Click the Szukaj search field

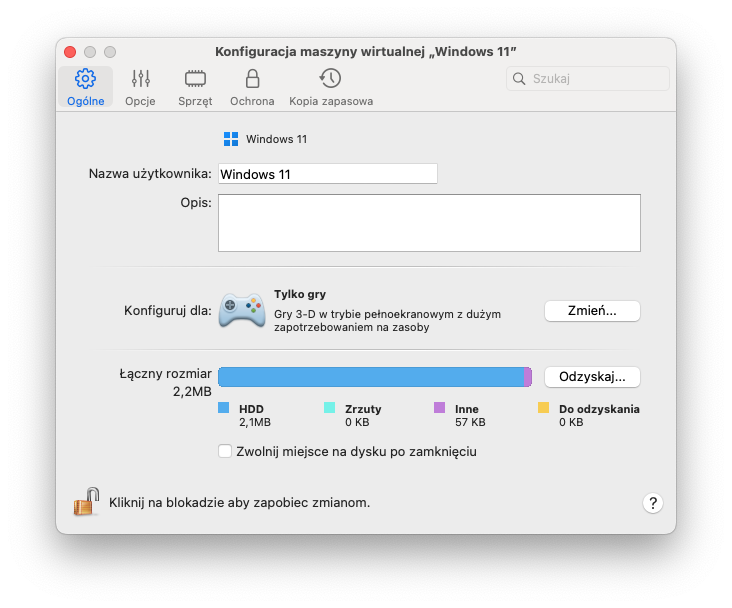588,78
